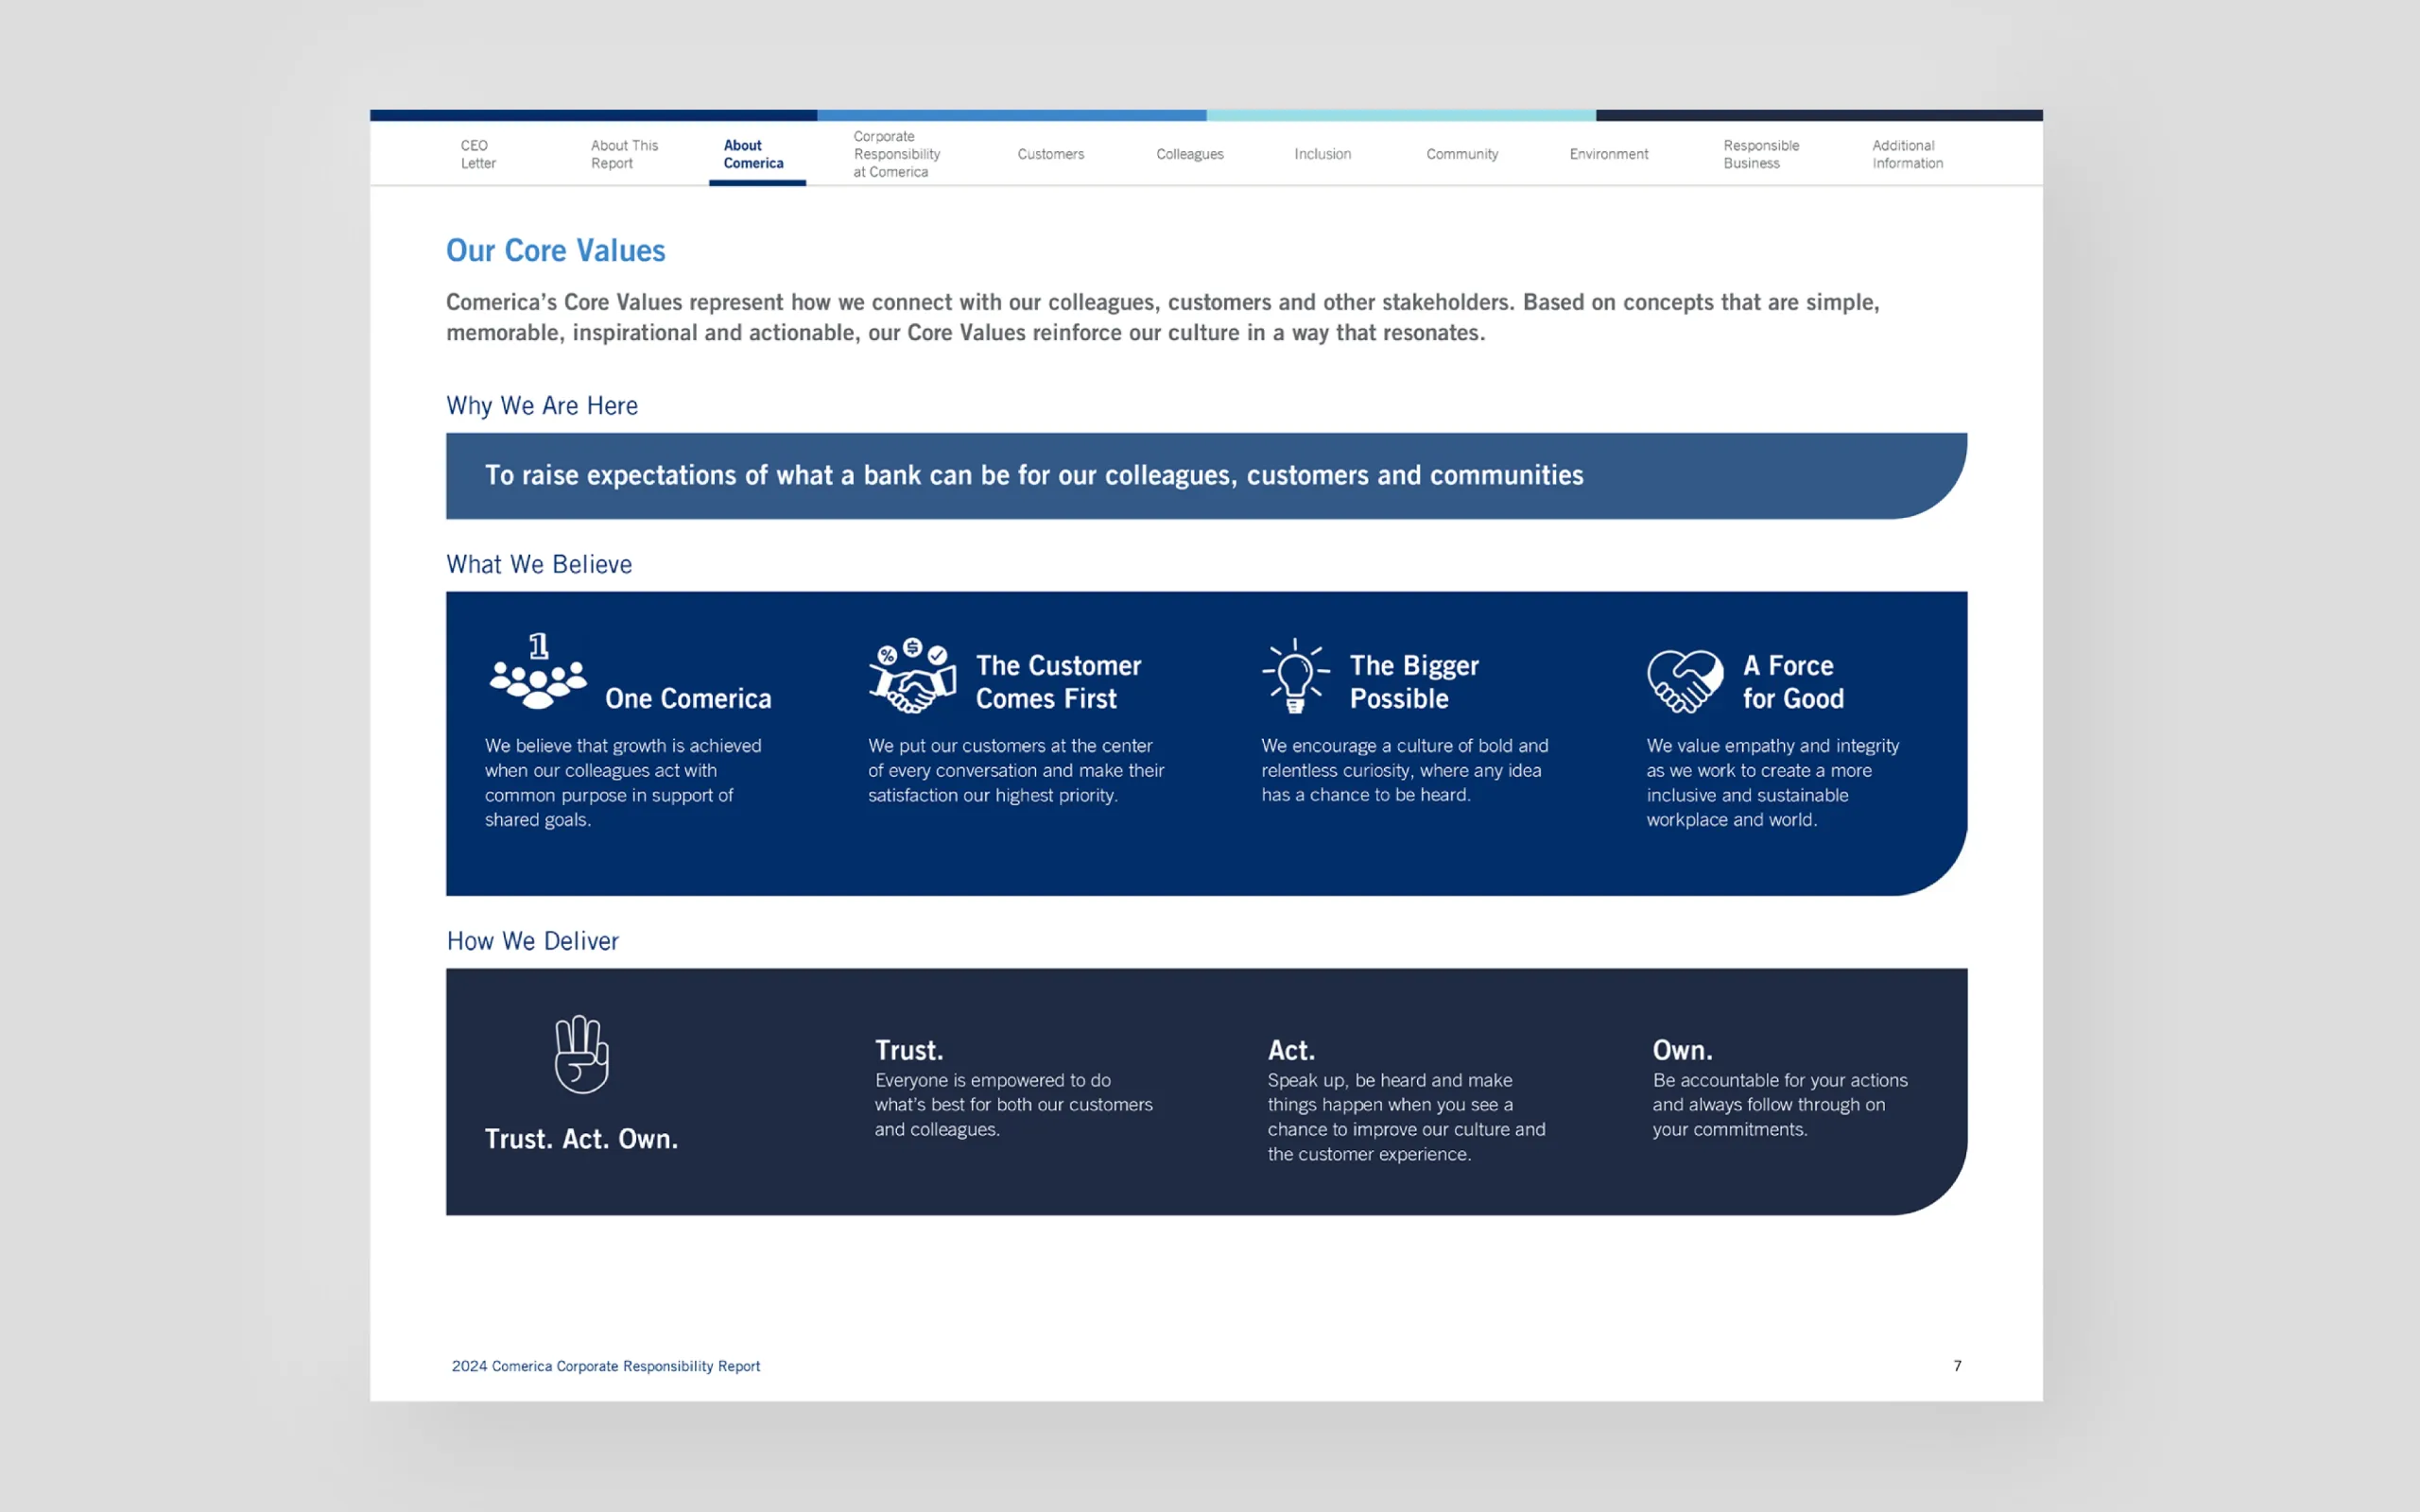Click the handshake Customer Comes First icon

[911, 677]
